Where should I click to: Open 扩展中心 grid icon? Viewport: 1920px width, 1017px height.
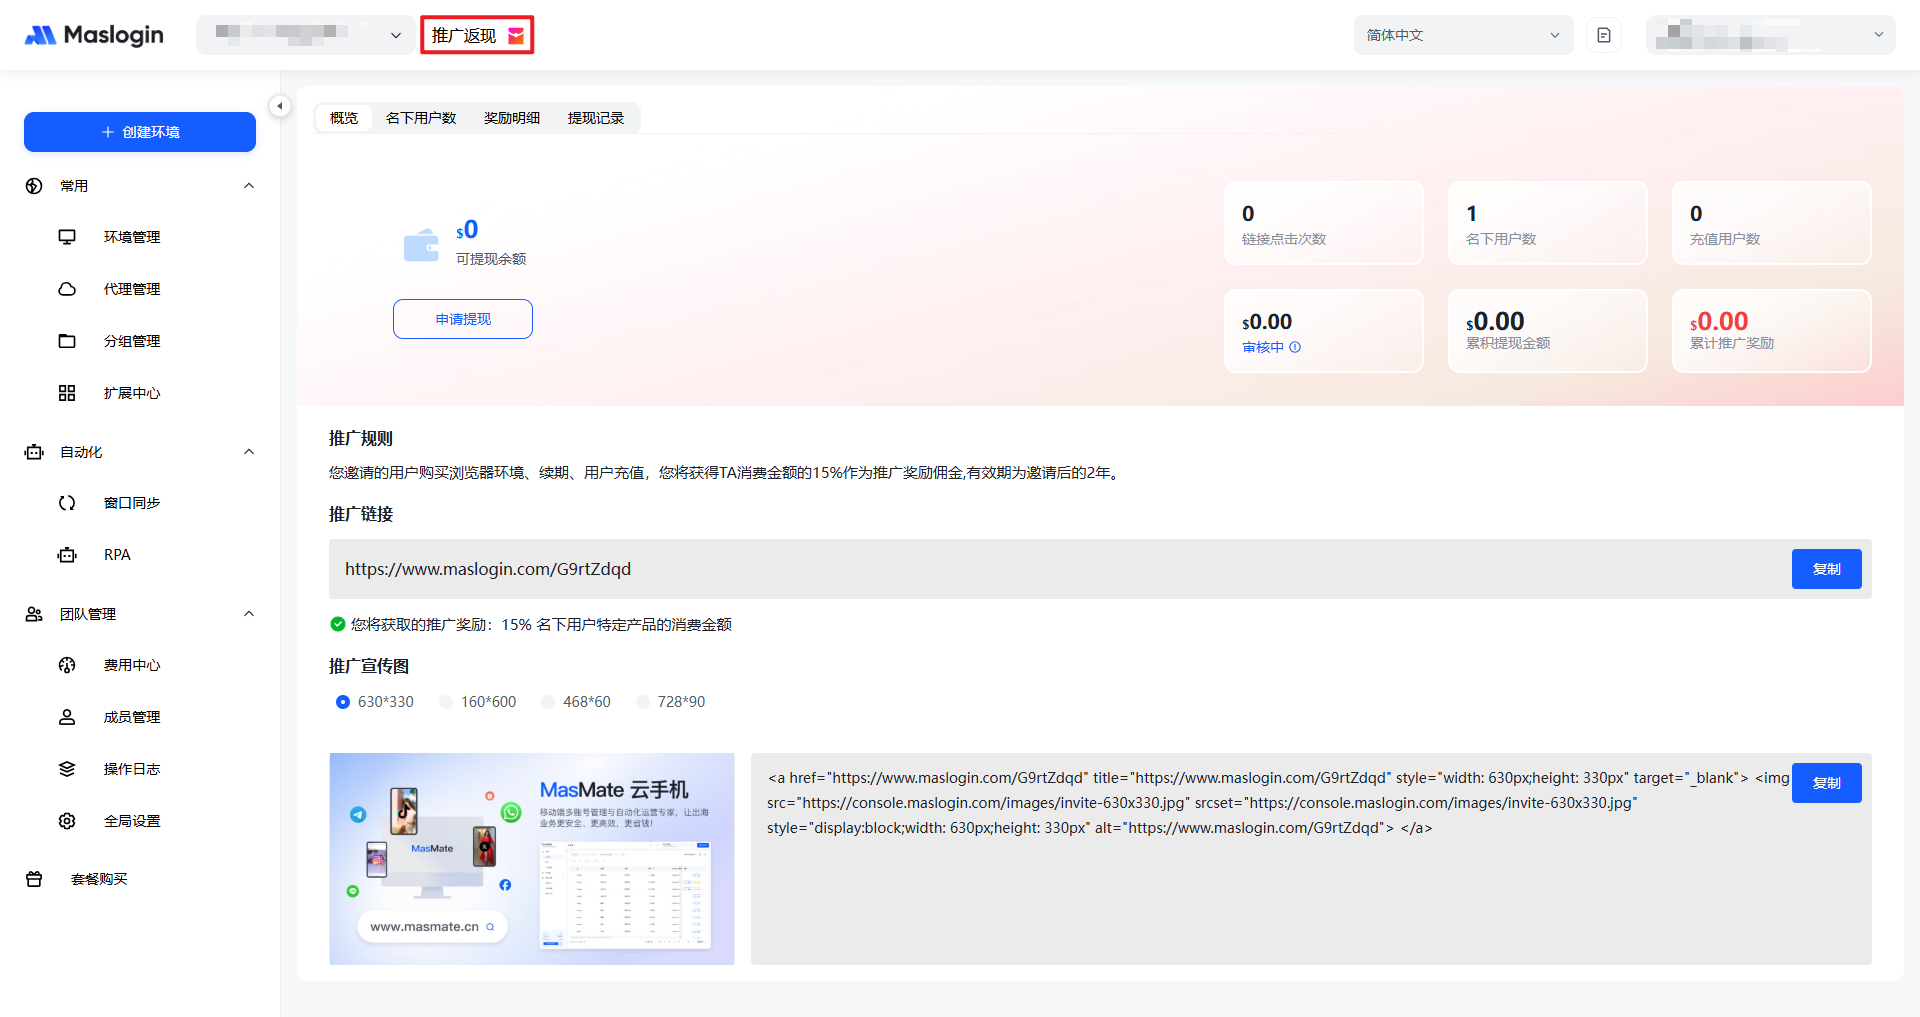(67, 393)
